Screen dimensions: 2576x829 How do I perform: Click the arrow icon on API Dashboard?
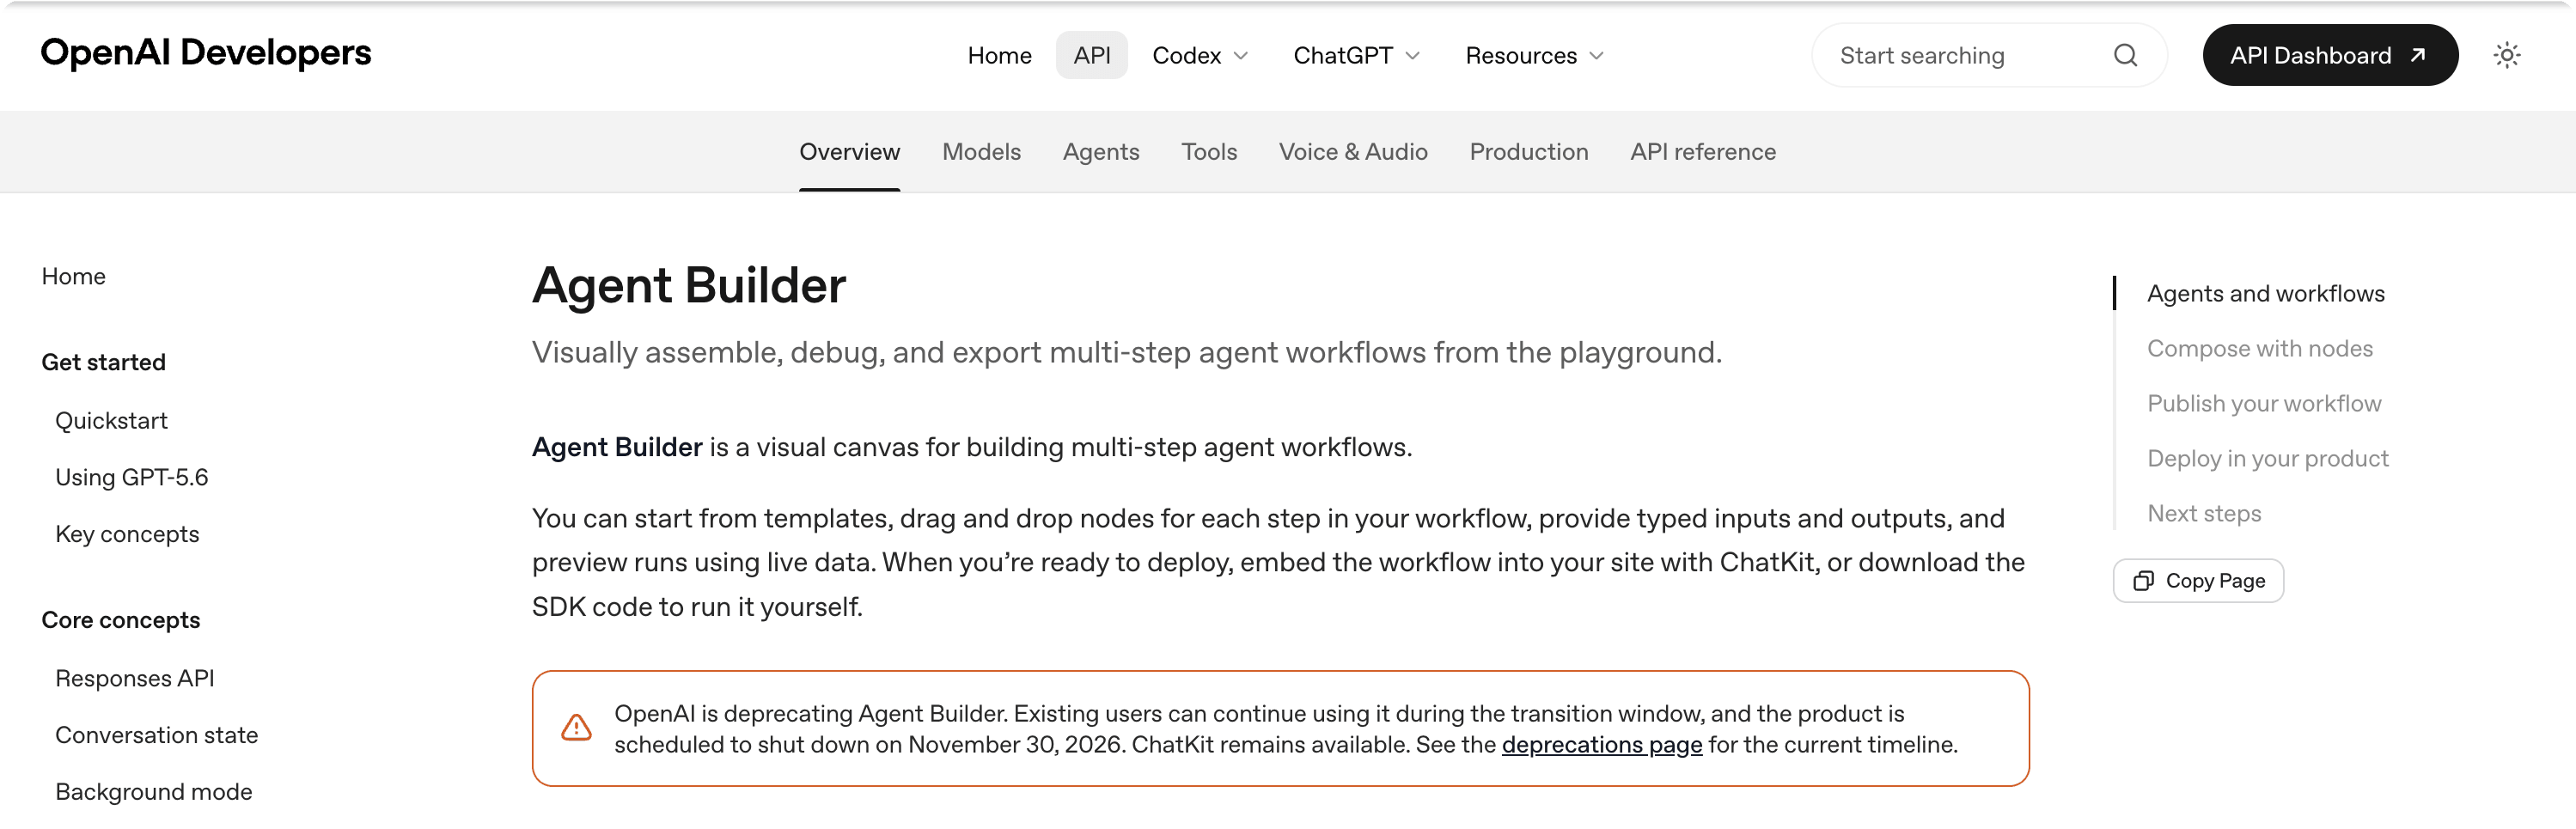coord(2417,55)
